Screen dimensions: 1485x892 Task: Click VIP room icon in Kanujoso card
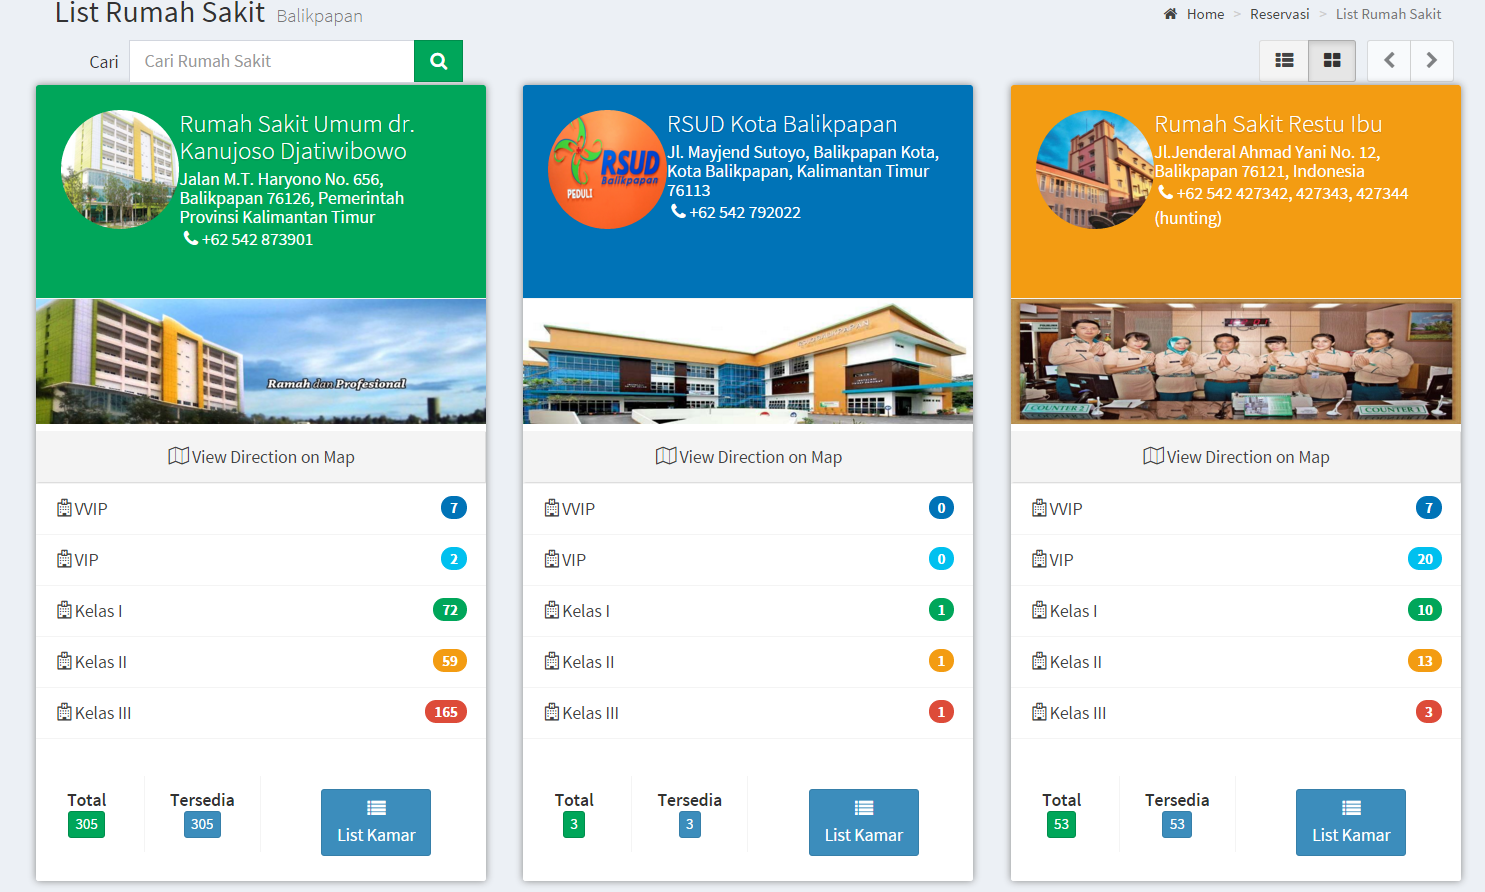[x=65, y=559]
